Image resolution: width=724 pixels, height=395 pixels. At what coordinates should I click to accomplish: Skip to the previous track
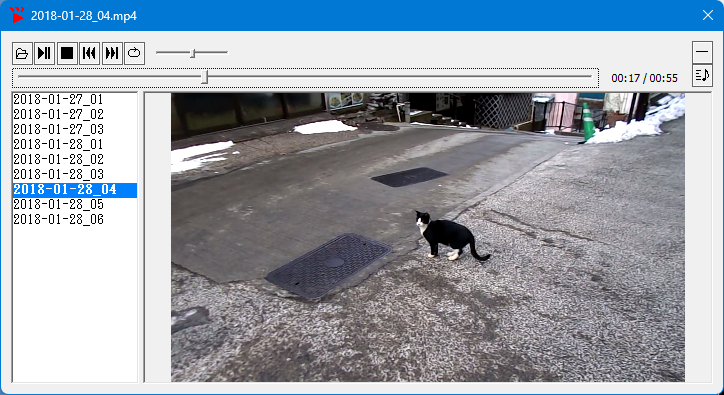[x=89, y=53]
